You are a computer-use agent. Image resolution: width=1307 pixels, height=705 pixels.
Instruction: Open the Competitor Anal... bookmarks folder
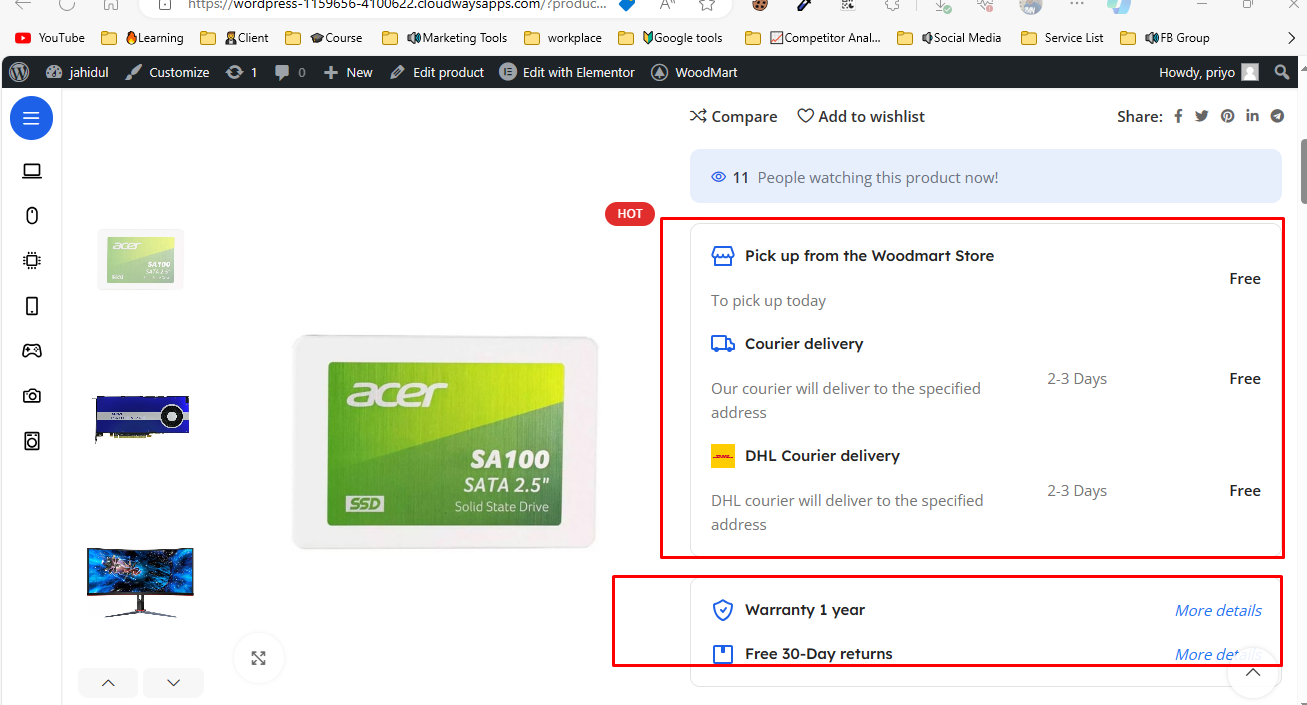[814, 38]
